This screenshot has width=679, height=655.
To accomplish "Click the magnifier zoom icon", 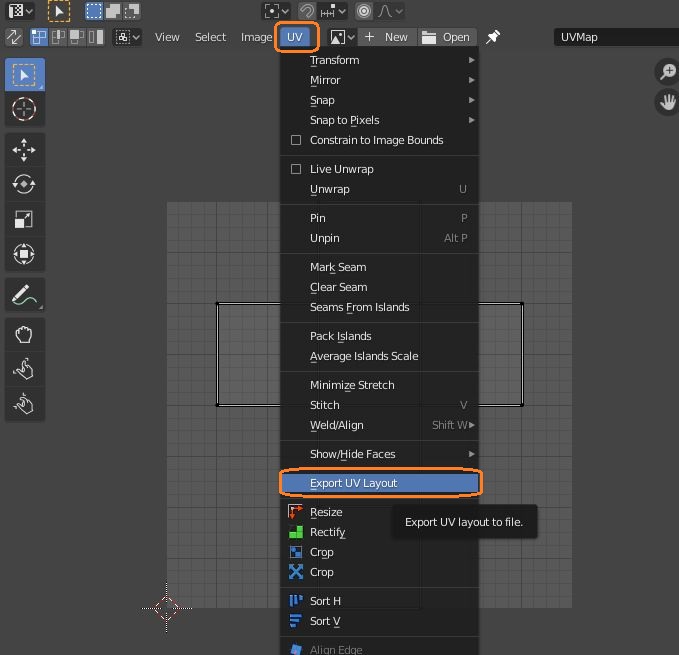I will (x=667, y=72).
